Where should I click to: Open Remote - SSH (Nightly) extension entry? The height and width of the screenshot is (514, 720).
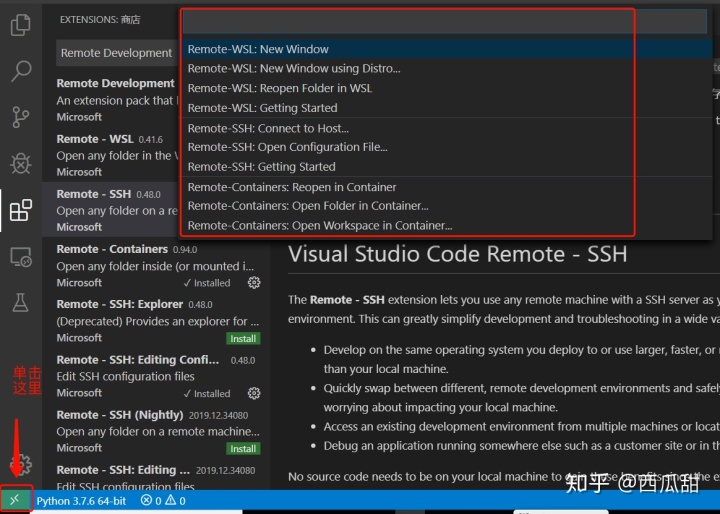tap(156, 431)
